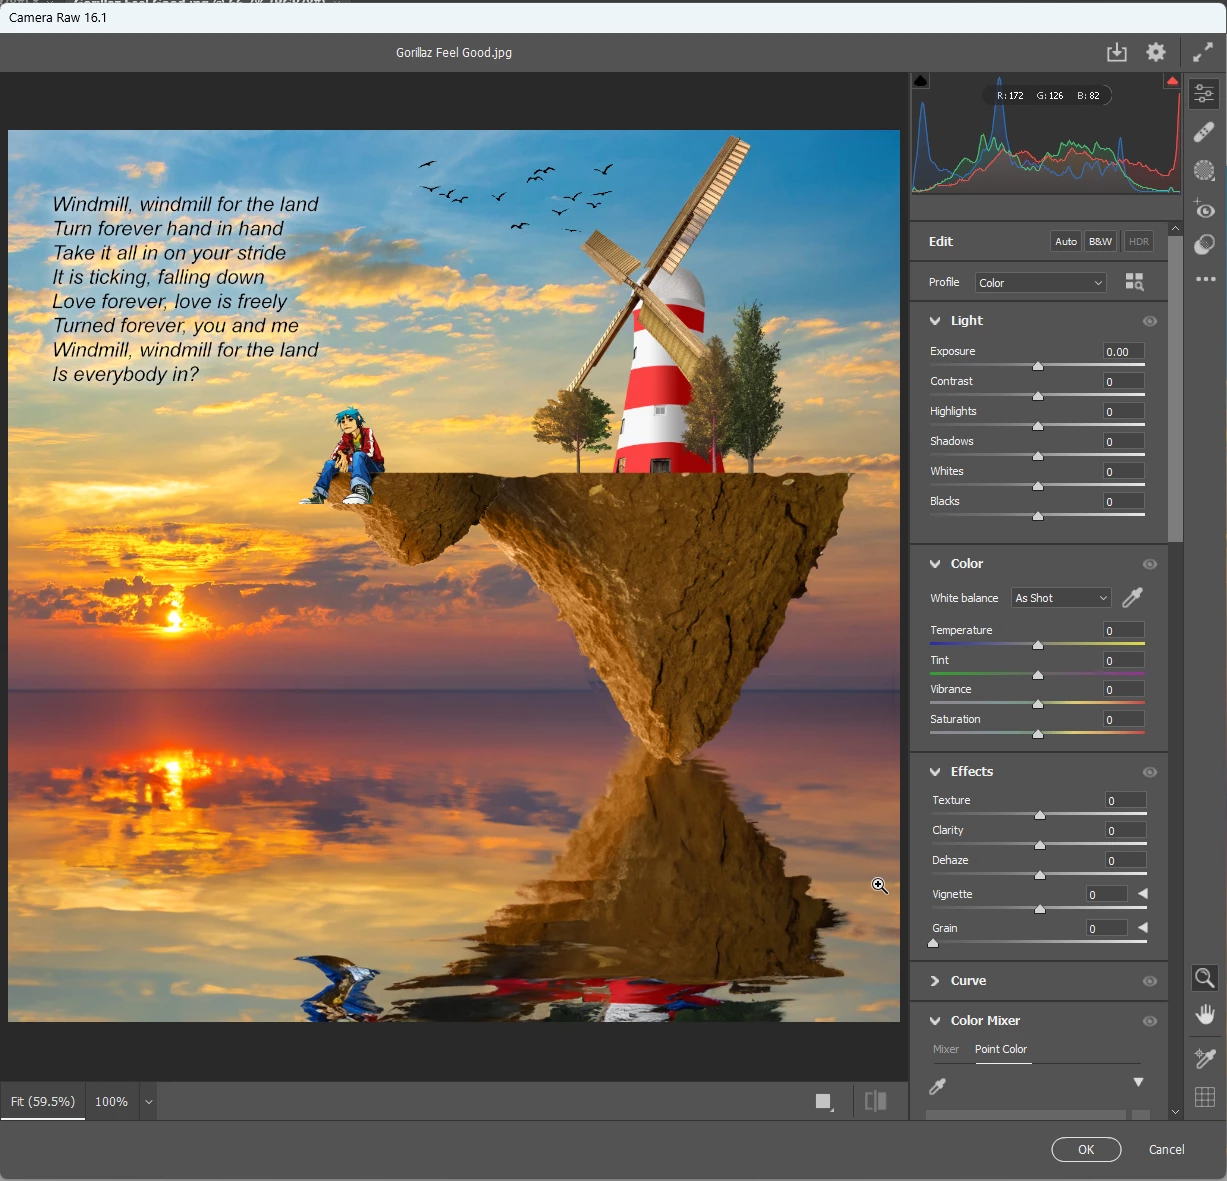The image size is (1227, 1181).
Task: Select Fit (59.5%) zoom option
Action: coord(43,1101)
